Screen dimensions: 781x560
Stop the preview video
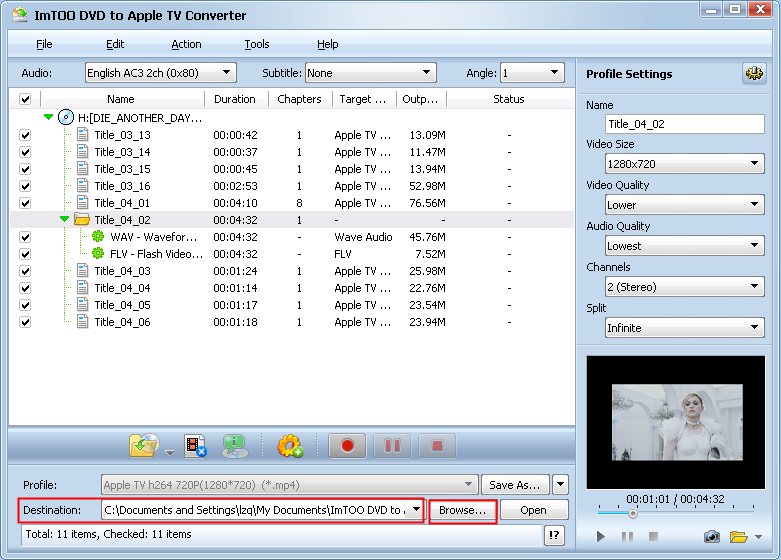[x=653, y=537]
